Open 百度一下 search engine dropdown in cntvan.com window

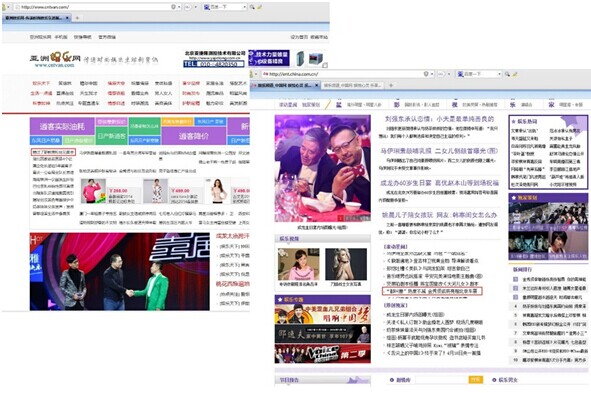point(244,7)
